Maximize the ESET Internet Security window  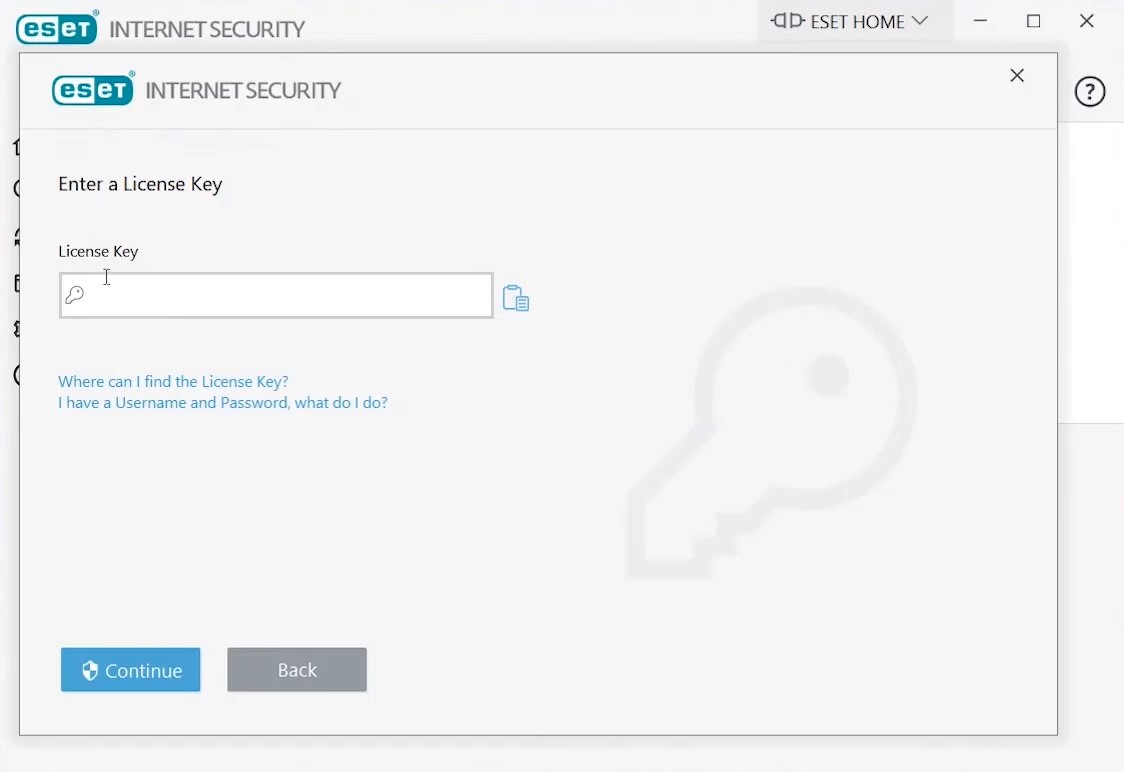click(x=1034, y=21)
